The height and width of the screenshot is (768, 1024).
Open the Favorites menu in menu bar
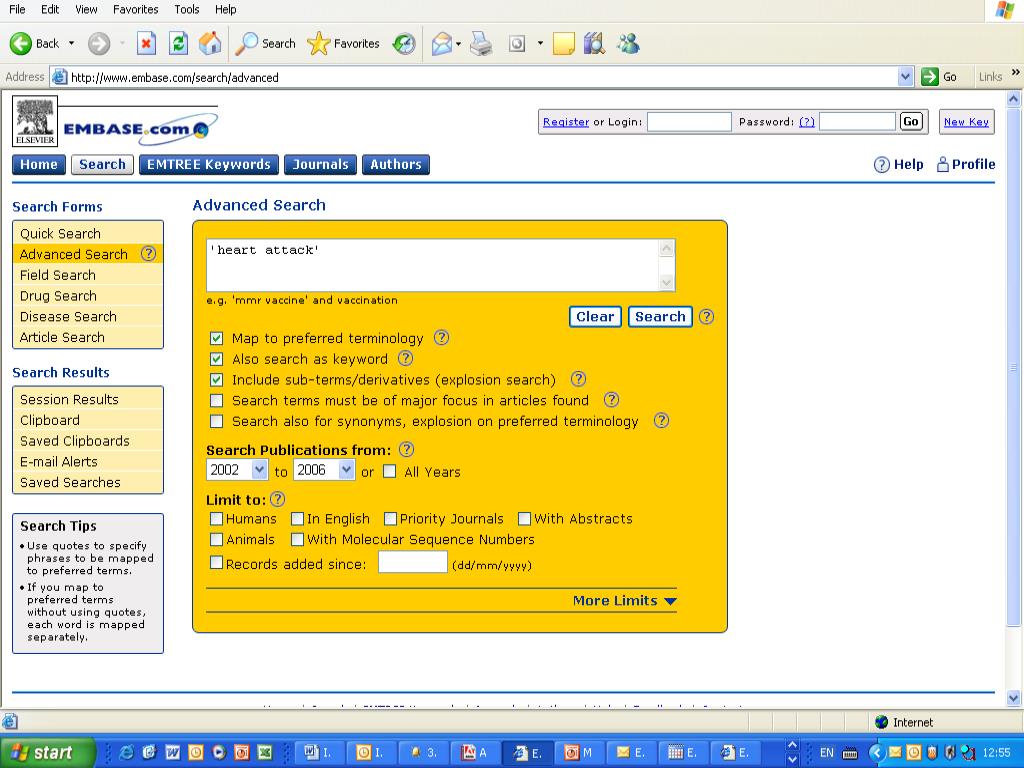pos(136,9)
